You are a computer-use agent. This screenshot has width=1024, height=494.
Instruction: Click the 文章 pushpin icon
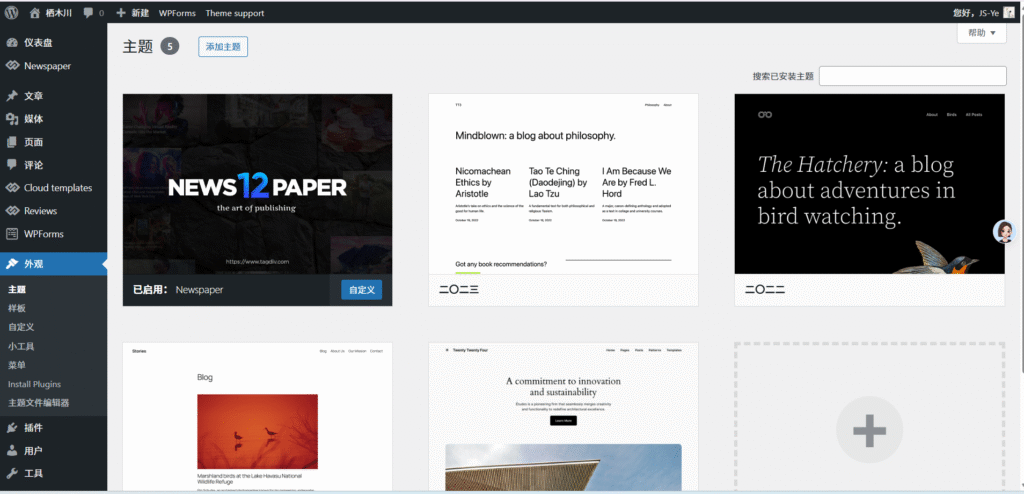12,96
